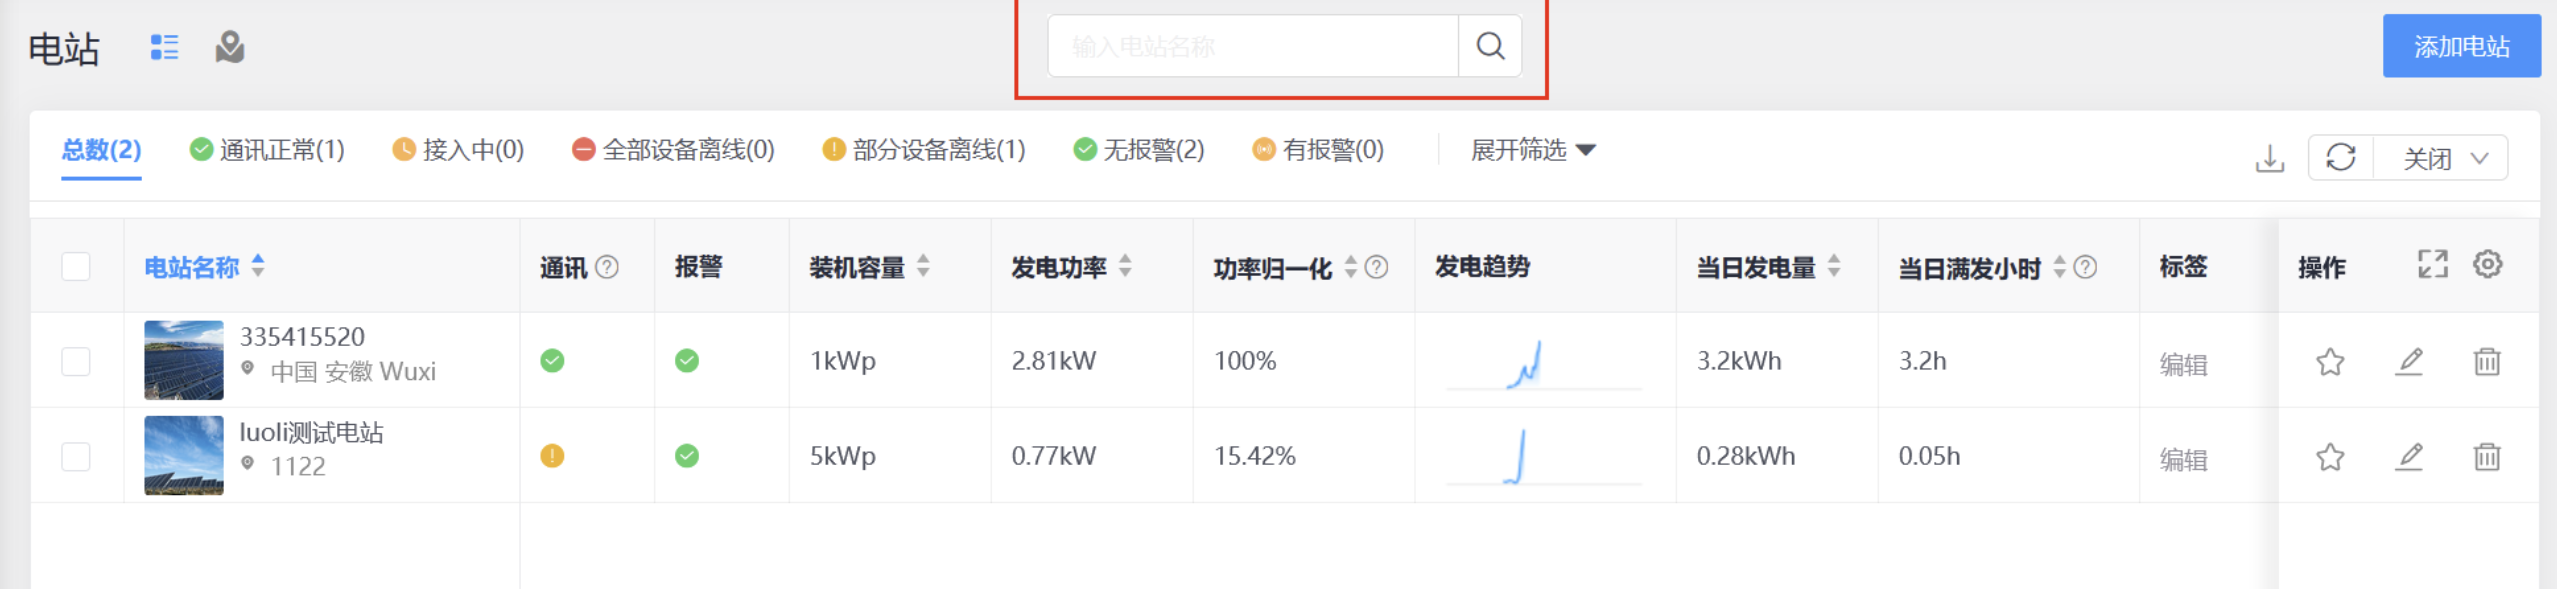
Task: Favorite station 335415520 with star
Action: (x=2330, y=361)
